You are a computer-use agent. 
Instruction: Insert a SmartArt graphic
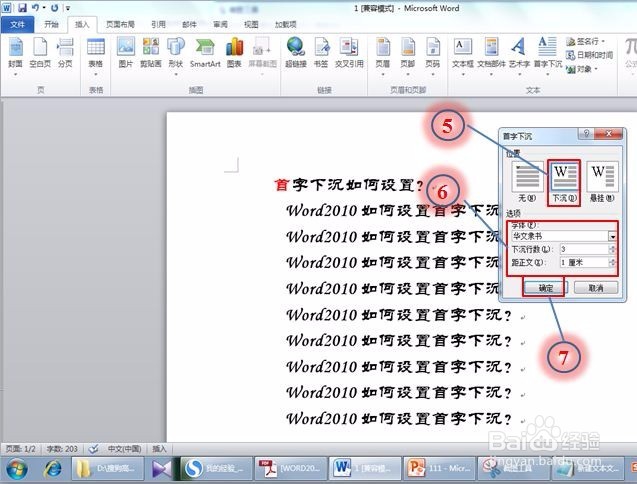point(205,53)
